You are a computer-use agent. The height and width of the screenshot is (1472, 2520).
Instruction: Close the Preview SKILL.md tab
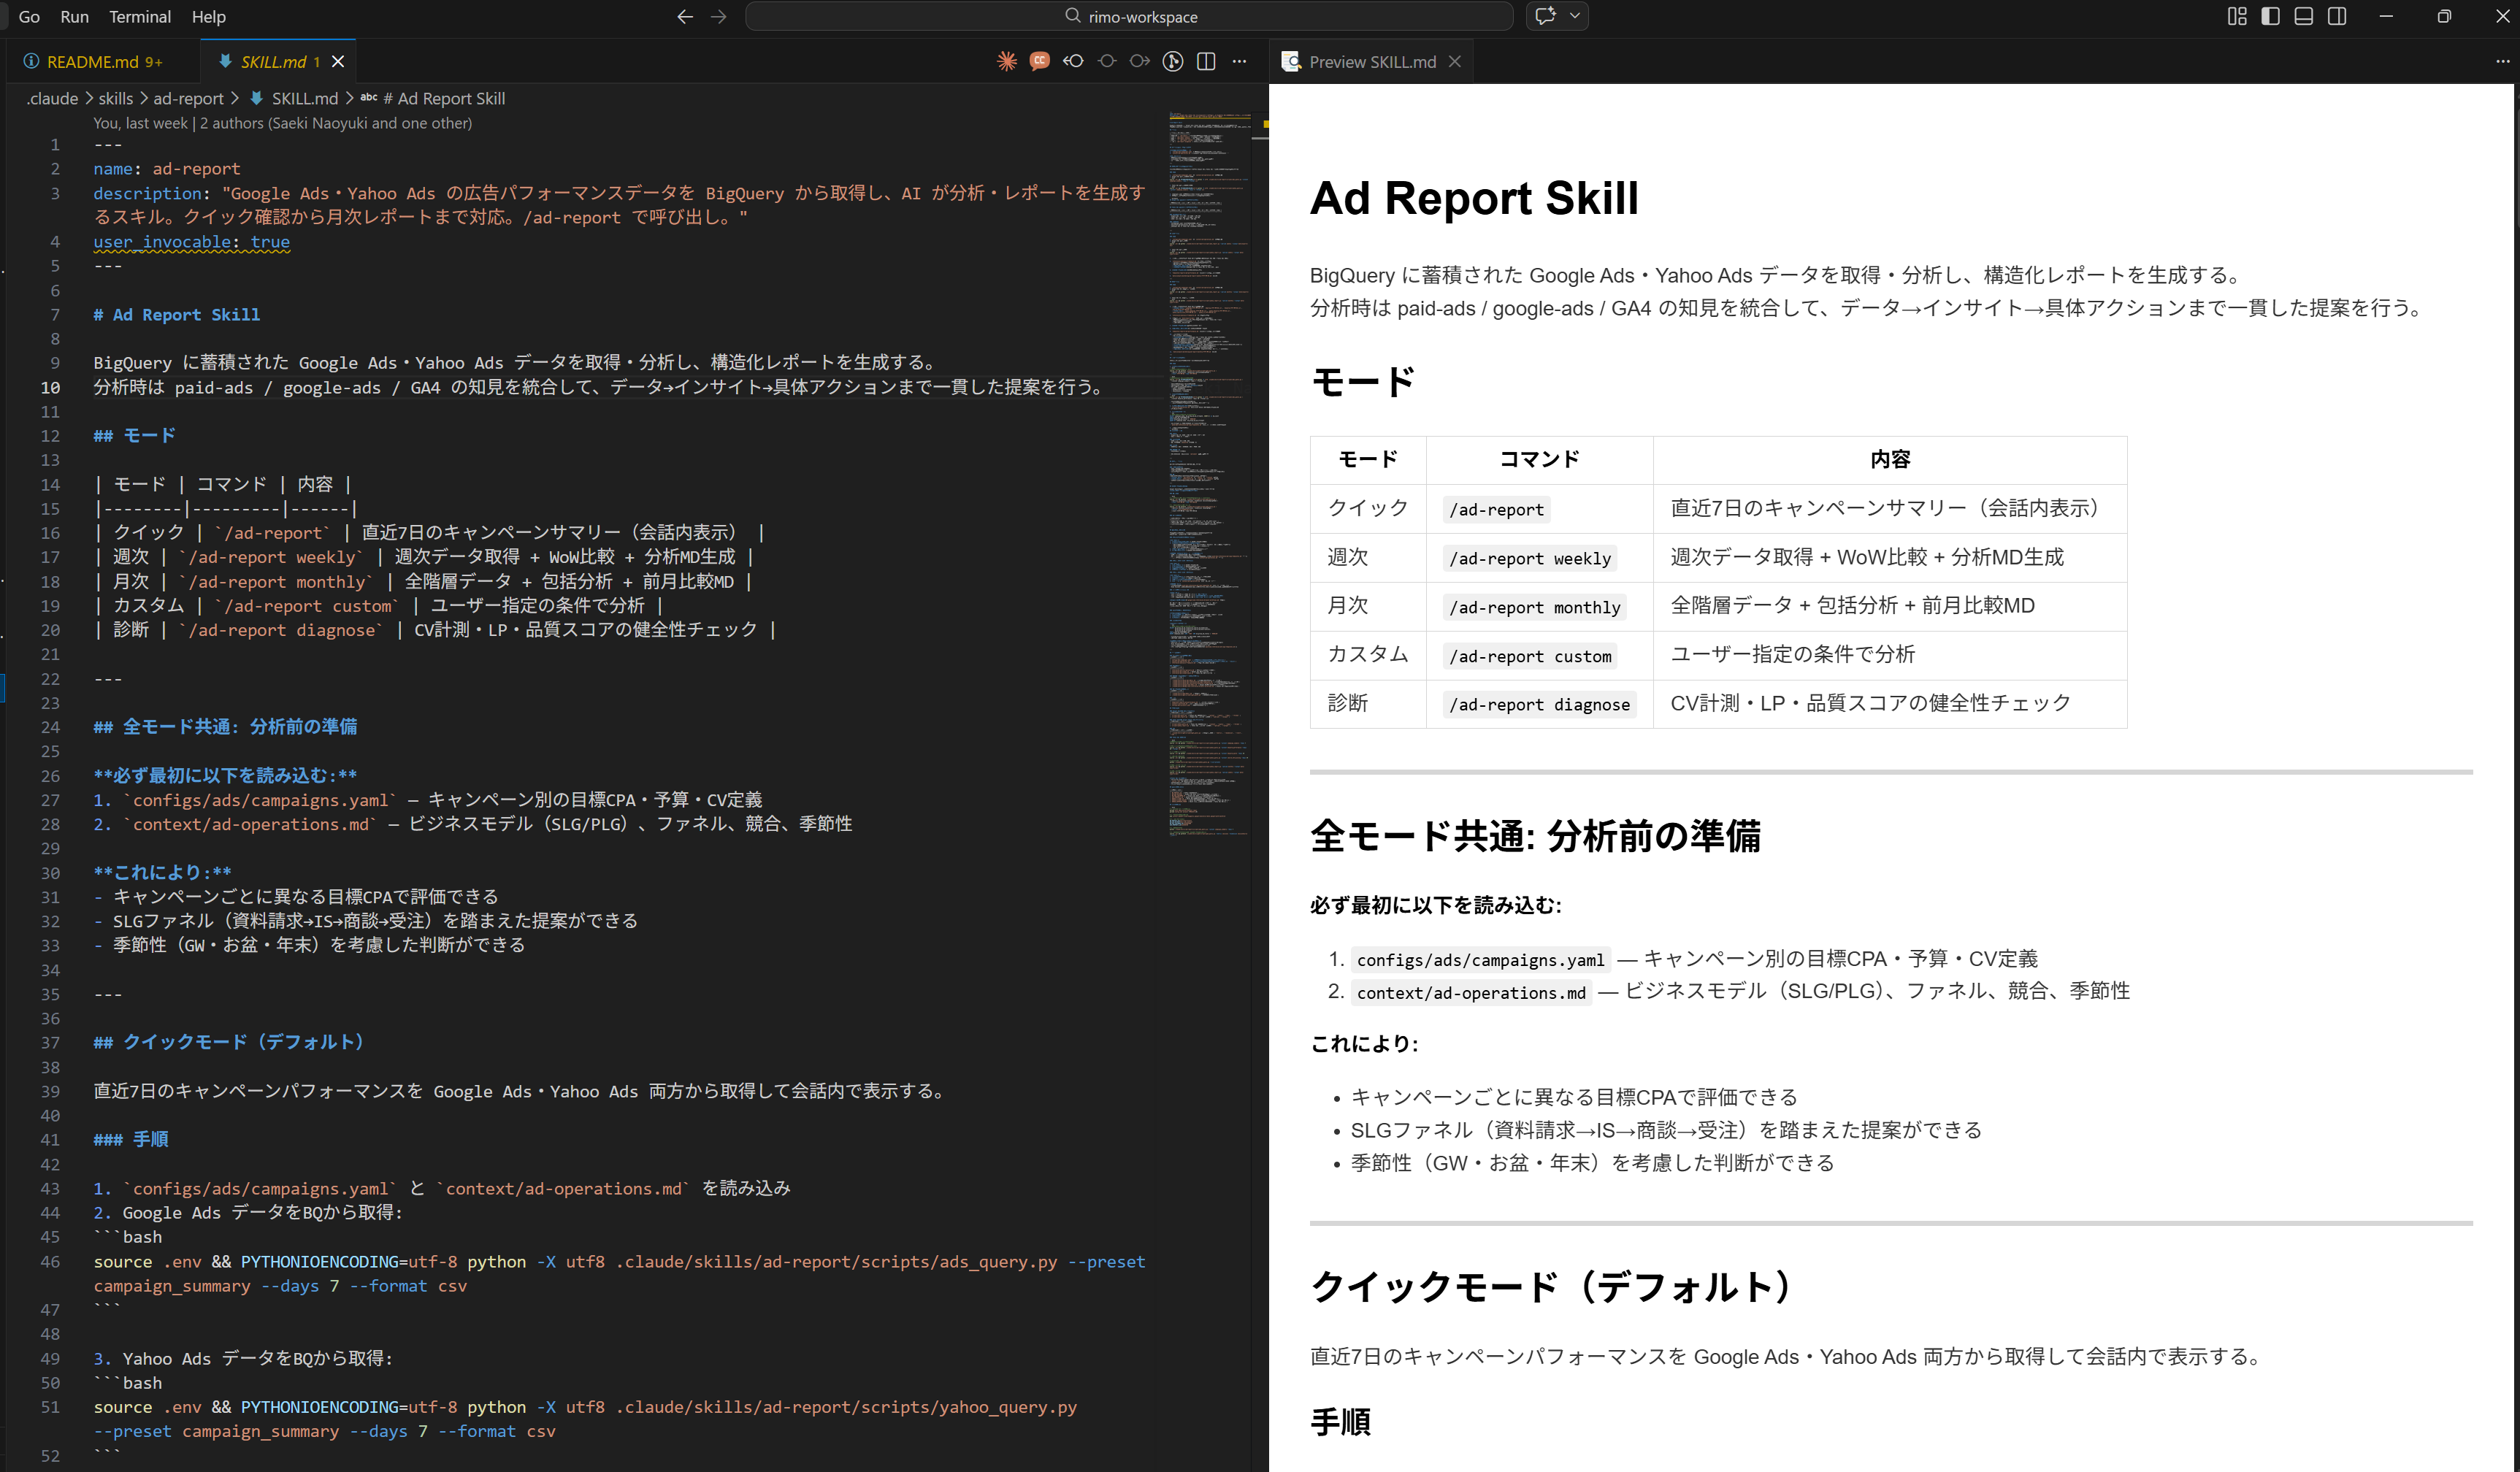click(1455, 61)
